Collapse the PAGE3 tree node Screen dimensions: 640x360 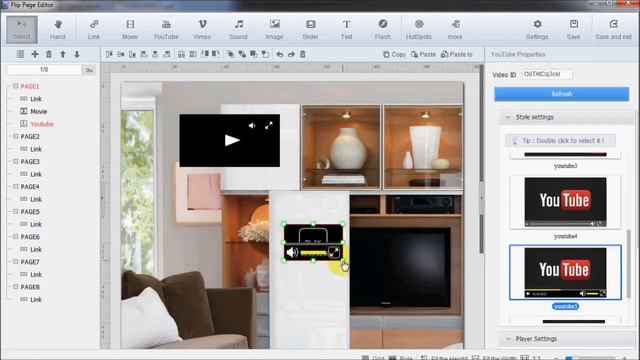tap(16, 161)
